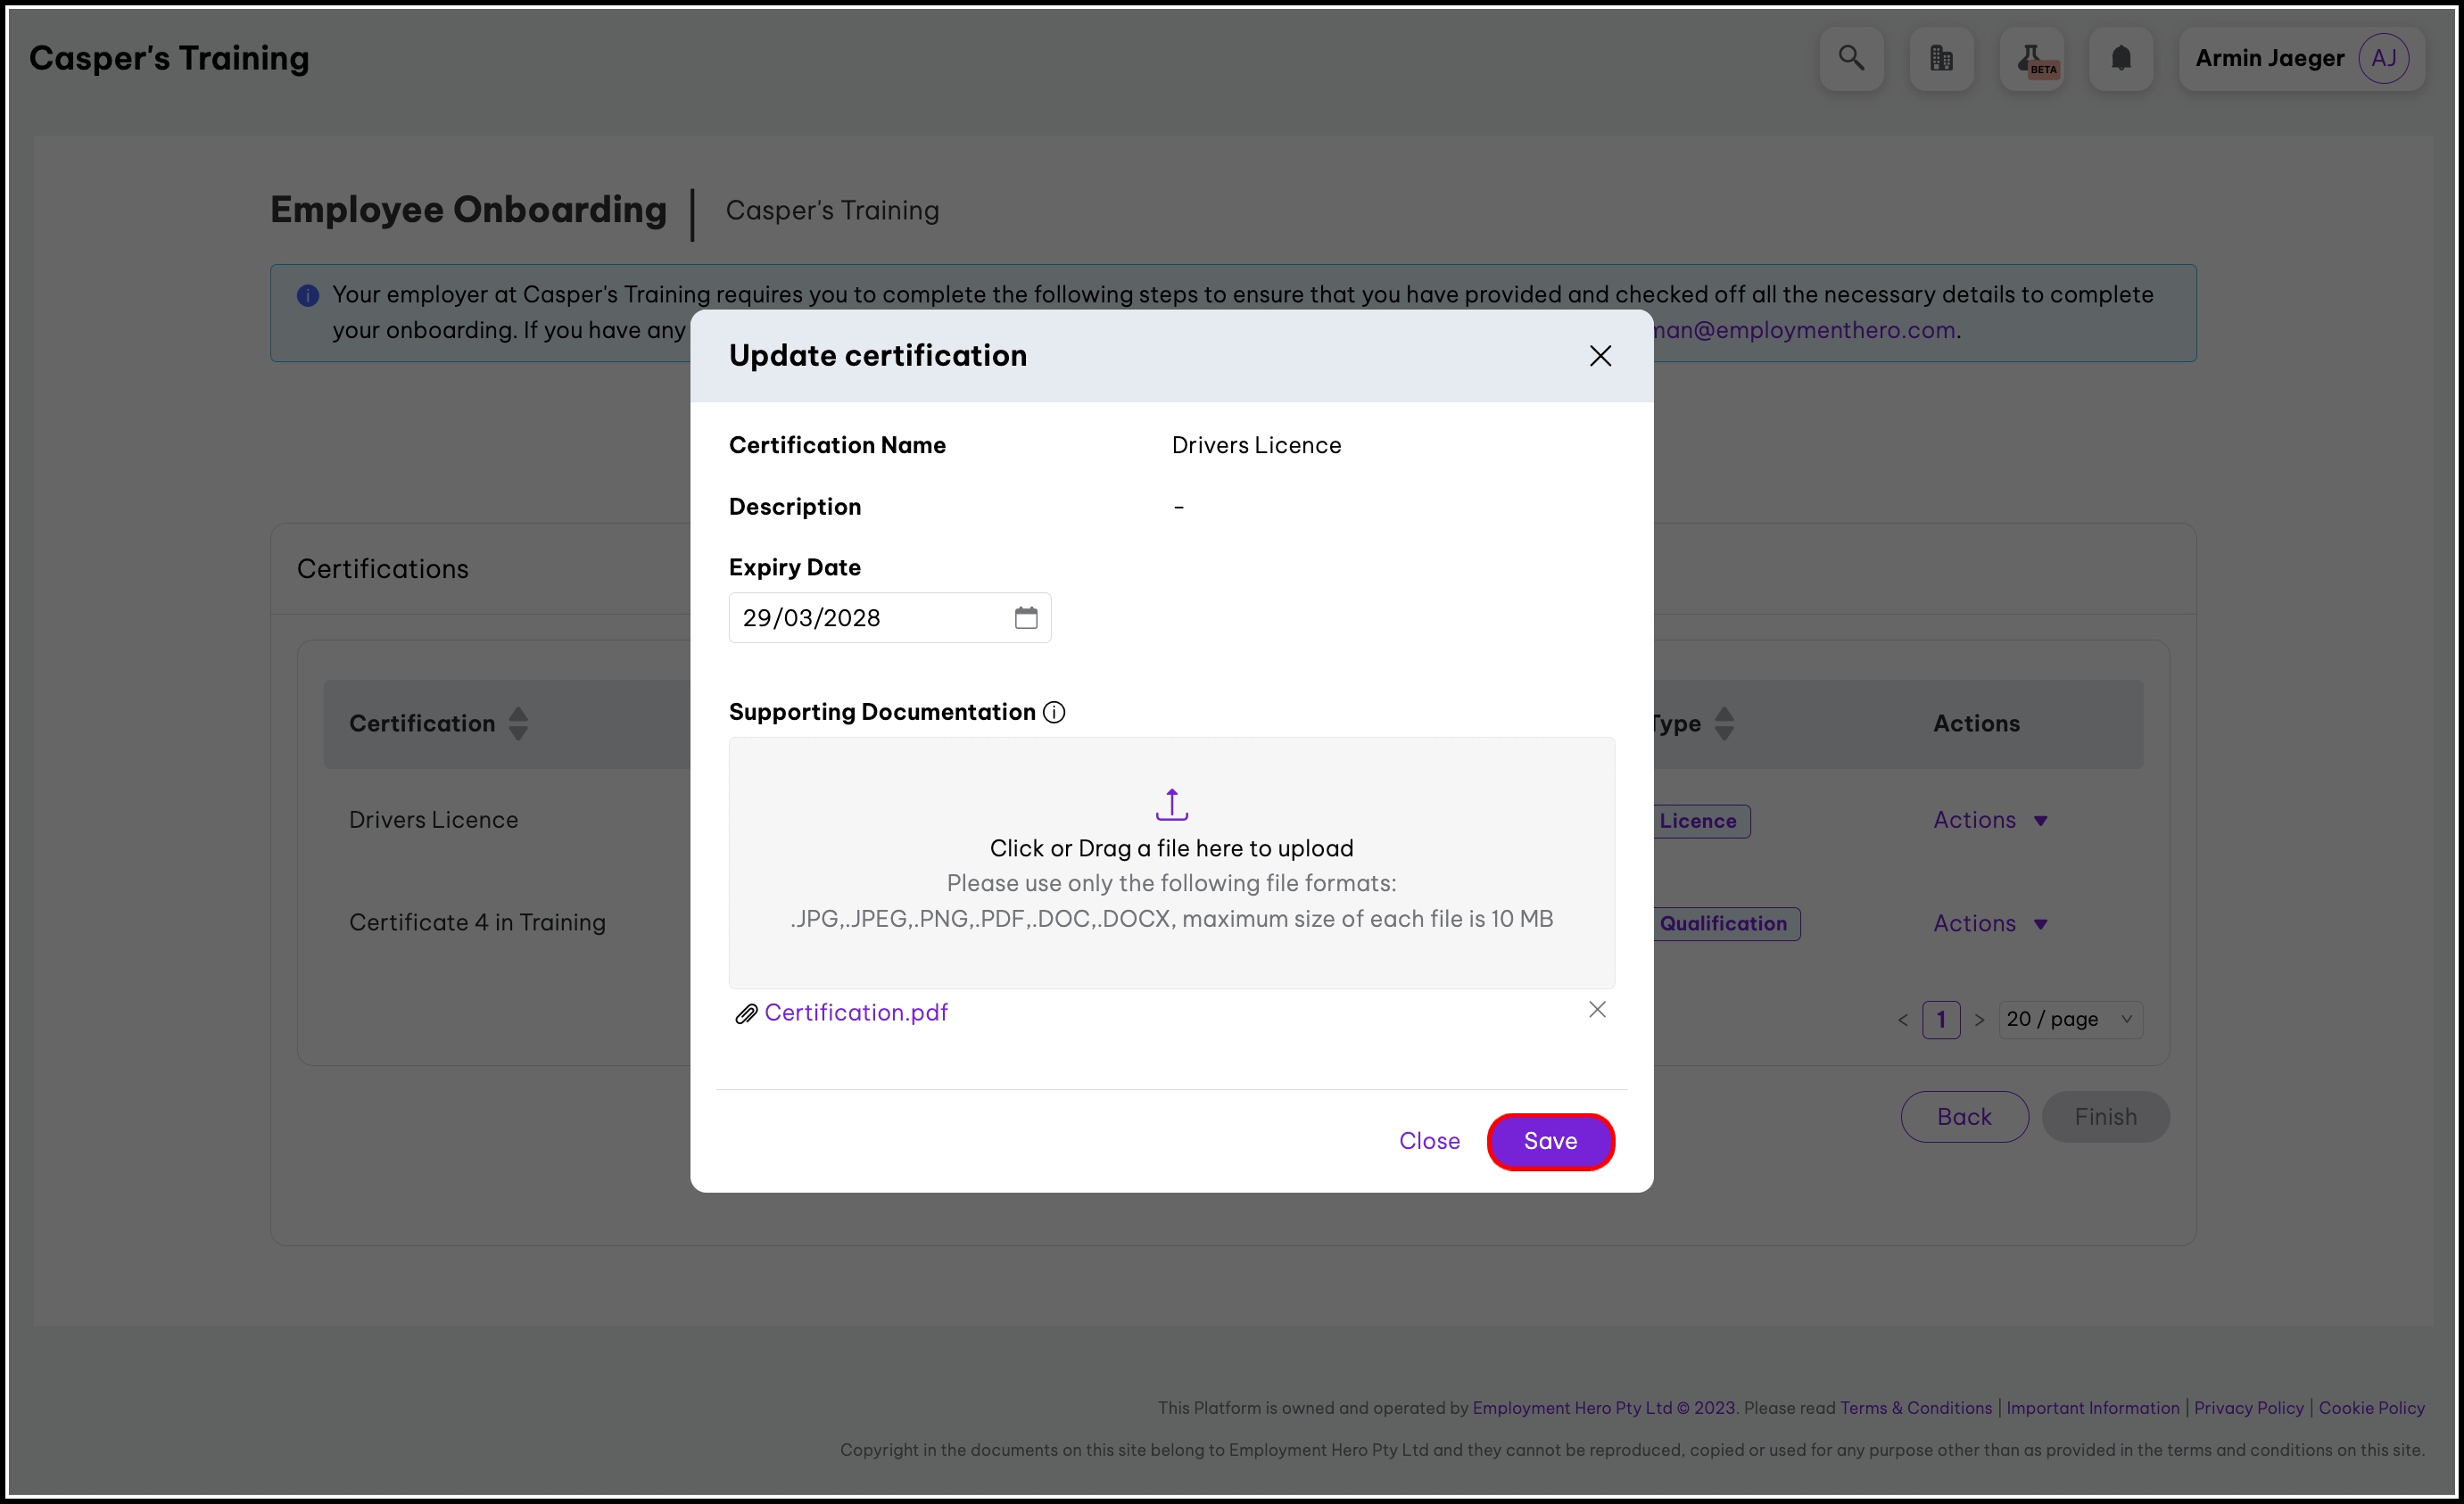Open the 20 / page size dropdown
Image resolution: width=2464 pixels, height=1504 pixels.
pyautogui.click(x=2069, y=1019)
